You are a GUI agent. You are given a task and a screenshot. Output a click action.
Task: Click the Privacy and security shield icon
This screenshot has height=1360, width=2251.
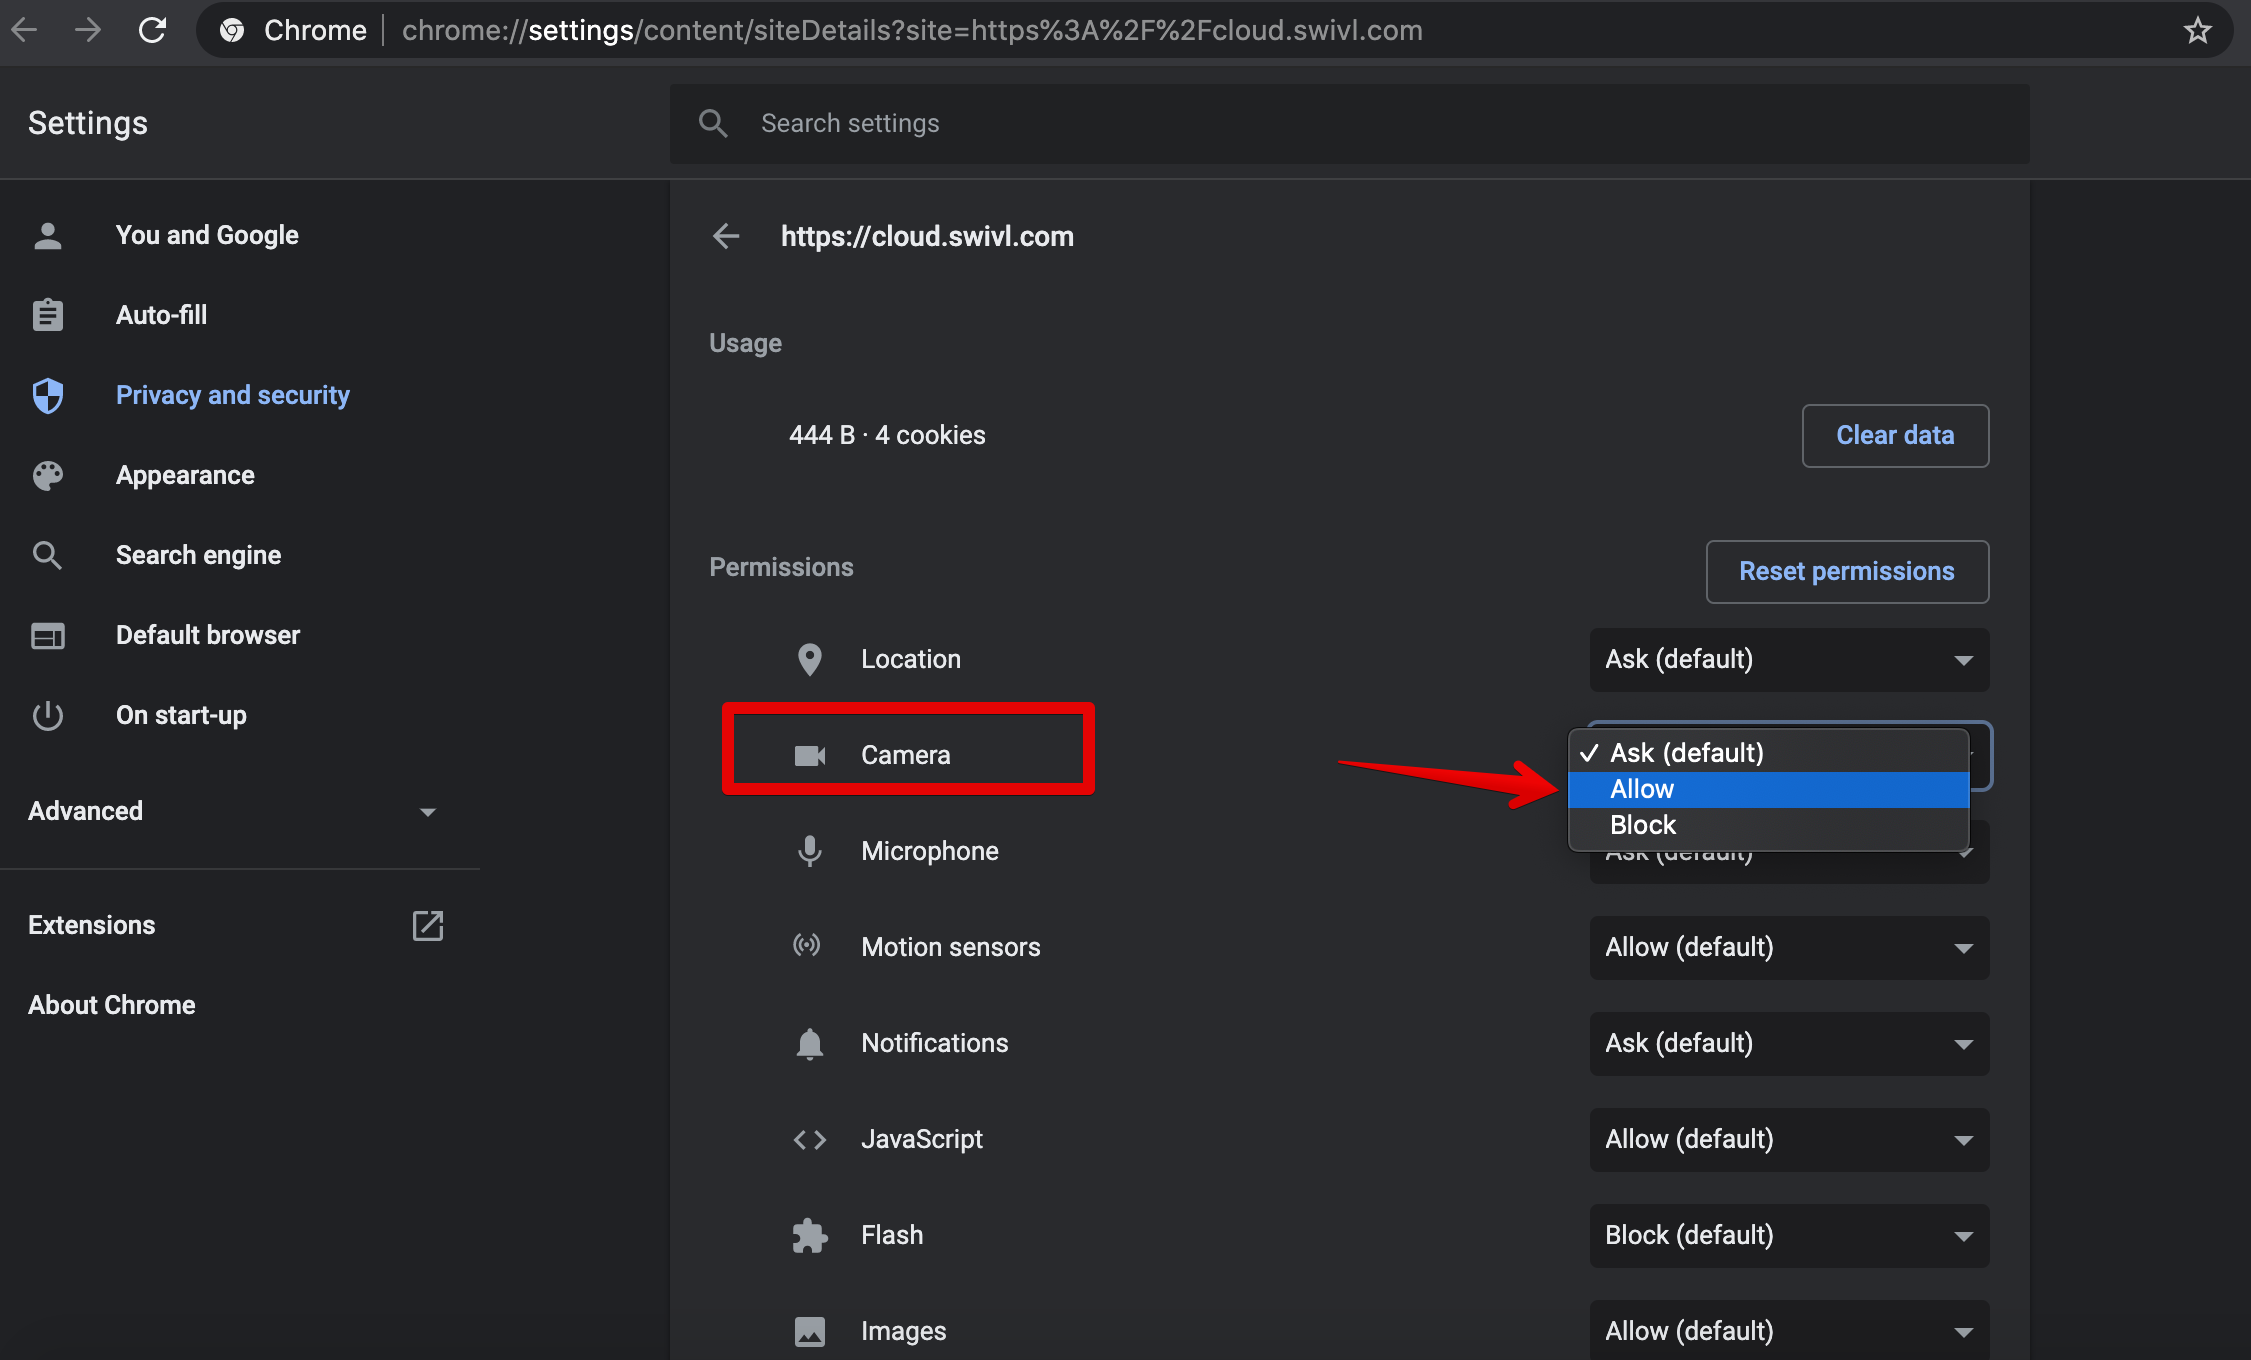pos(48,395)
